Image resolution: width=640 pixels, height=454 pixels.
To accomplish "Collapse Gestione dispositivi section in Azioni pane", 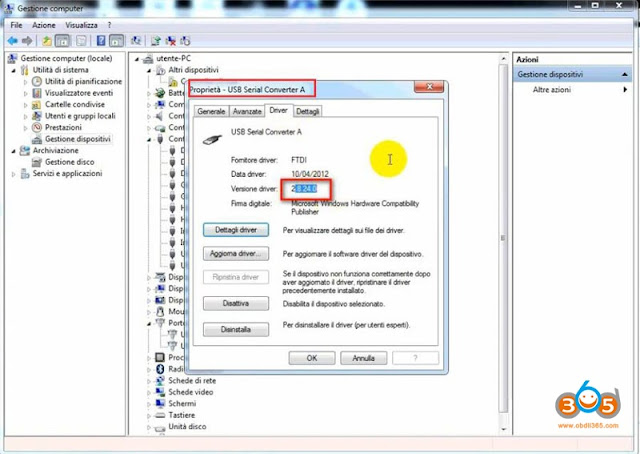I will [624, 75].
